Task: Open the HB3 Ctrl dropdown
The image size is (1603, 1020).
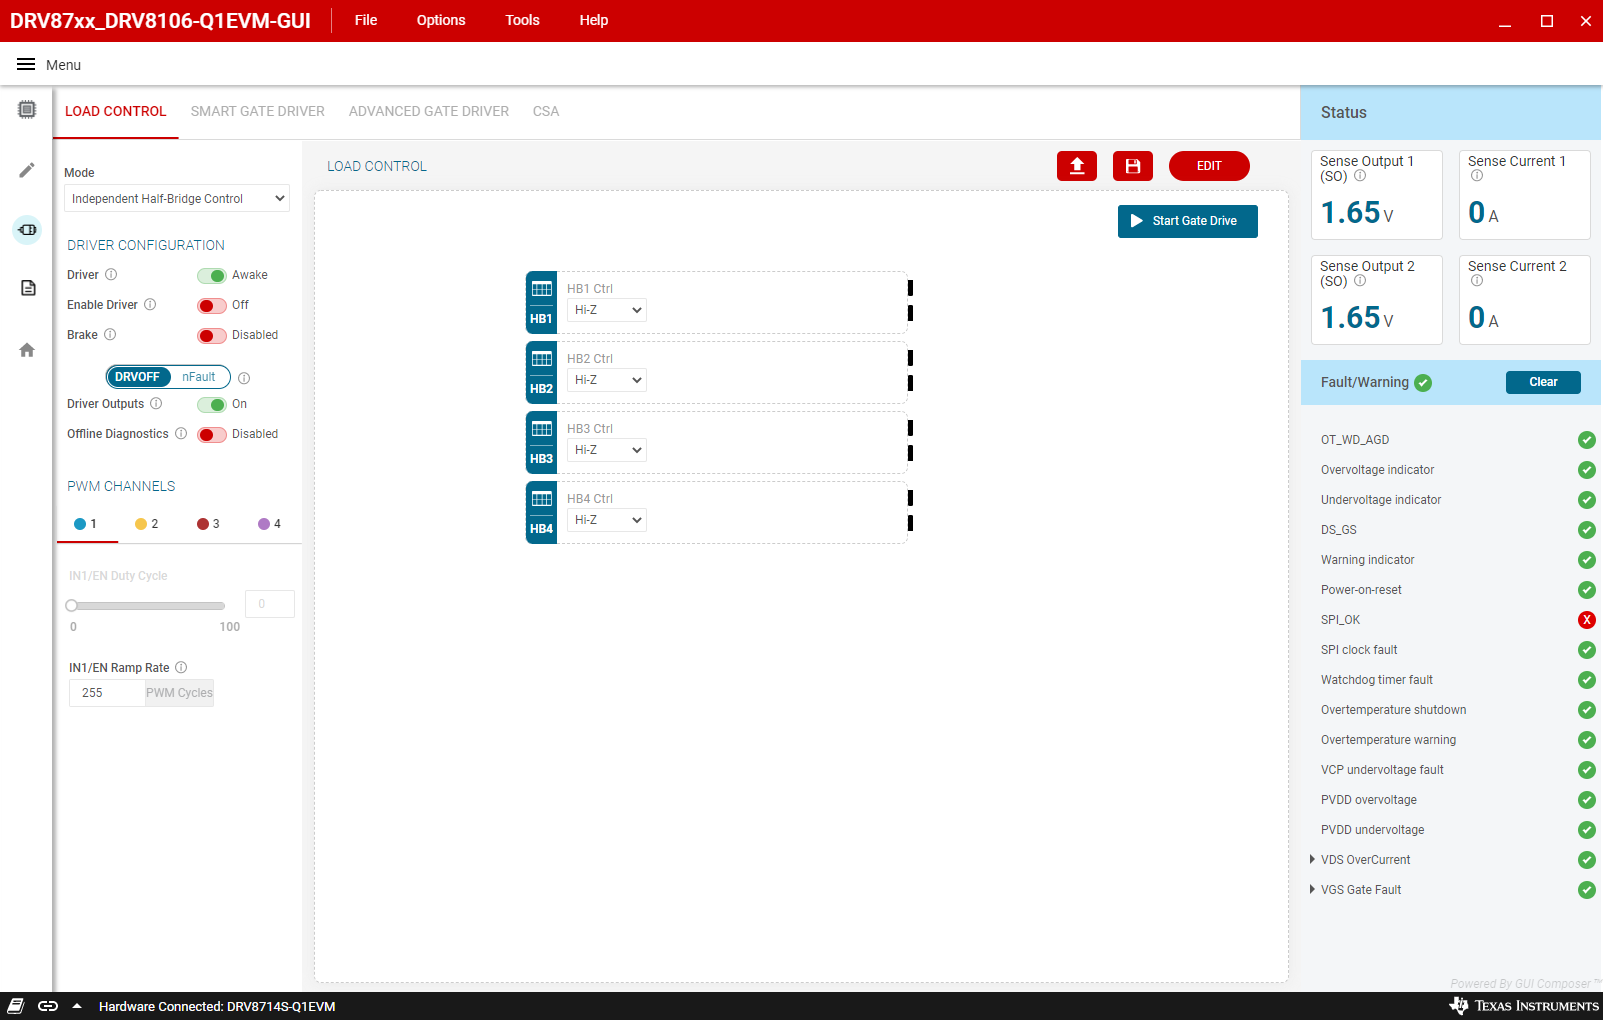Action: pyautogui.click(x=607, y=450)
